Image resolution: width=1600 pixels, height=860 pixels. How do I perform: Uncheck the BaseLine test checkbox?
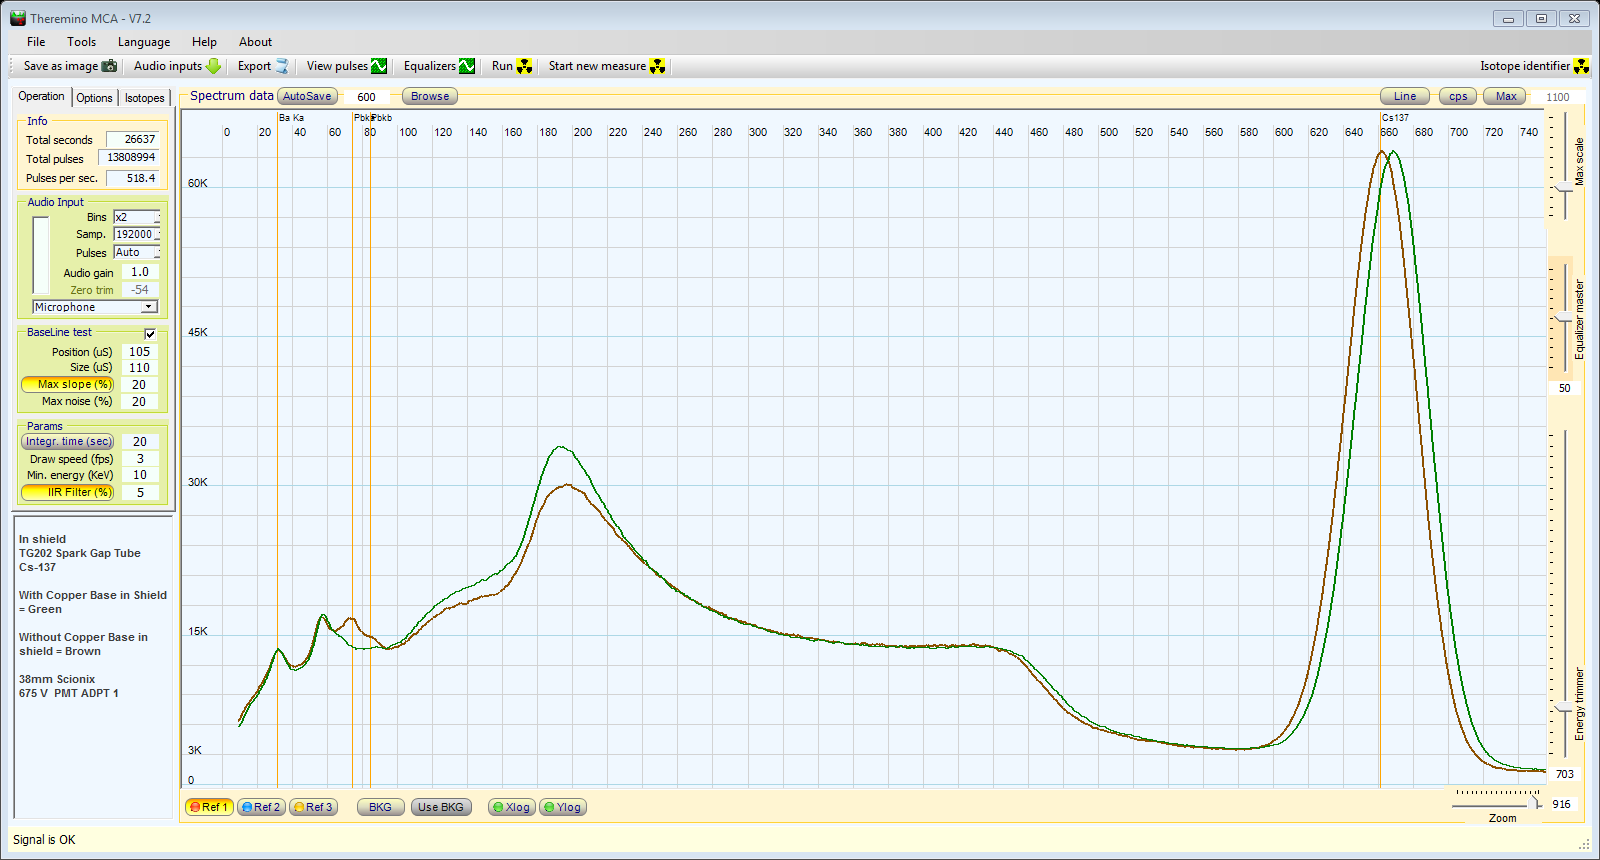150,334
